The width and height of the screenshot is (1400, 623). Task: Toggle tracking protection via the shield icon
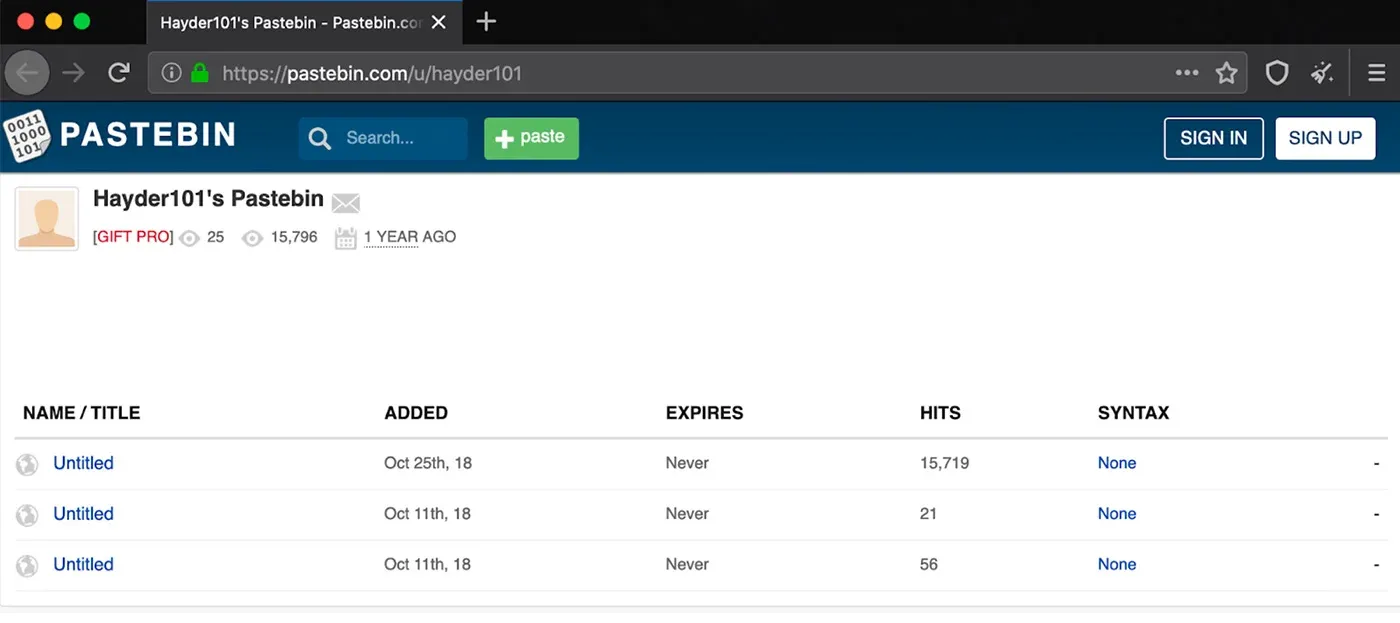point(1277,72)
